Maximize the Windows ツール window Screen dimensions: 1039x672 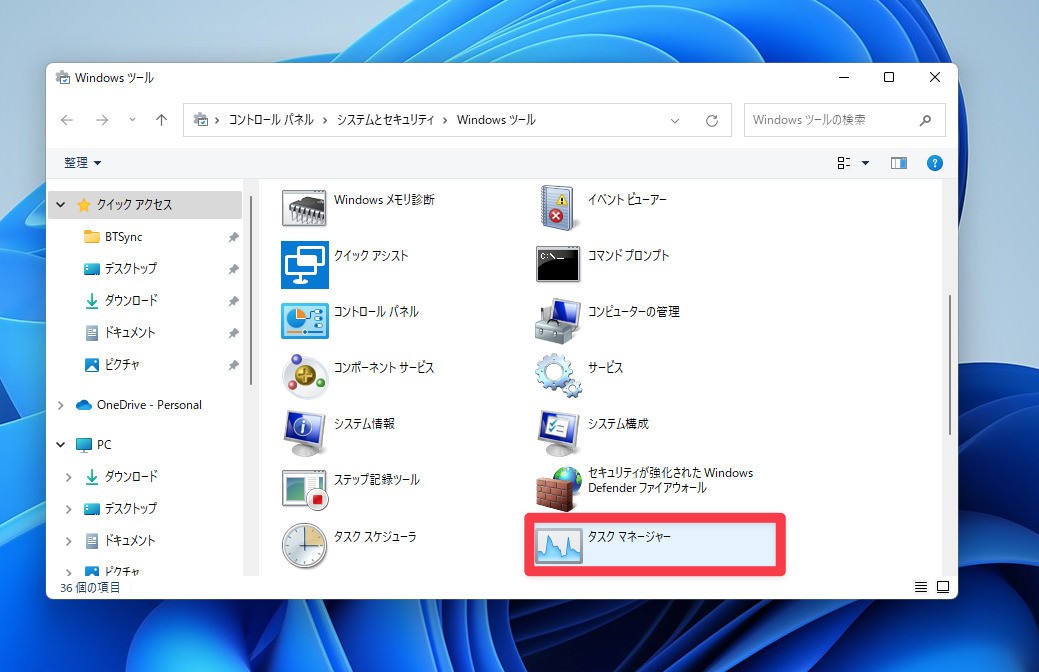click(x=889, y=78)
